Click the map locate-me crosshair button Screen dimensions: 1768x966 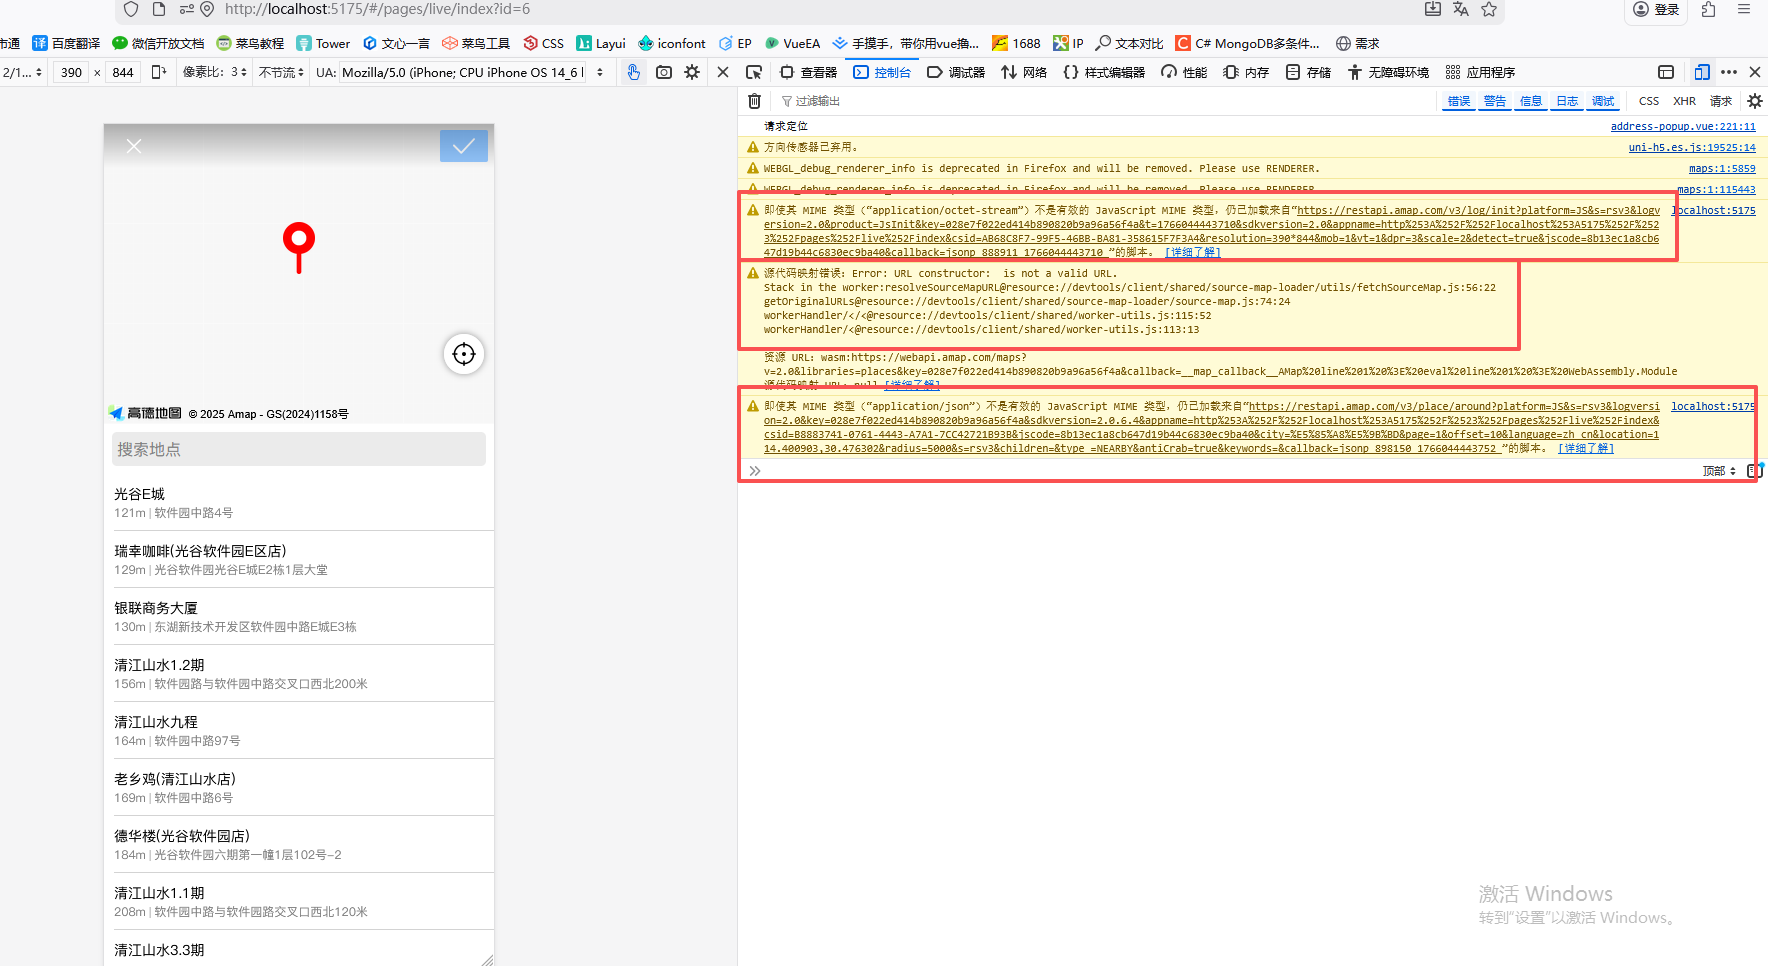pyautogui.click(x=464, y=354)
